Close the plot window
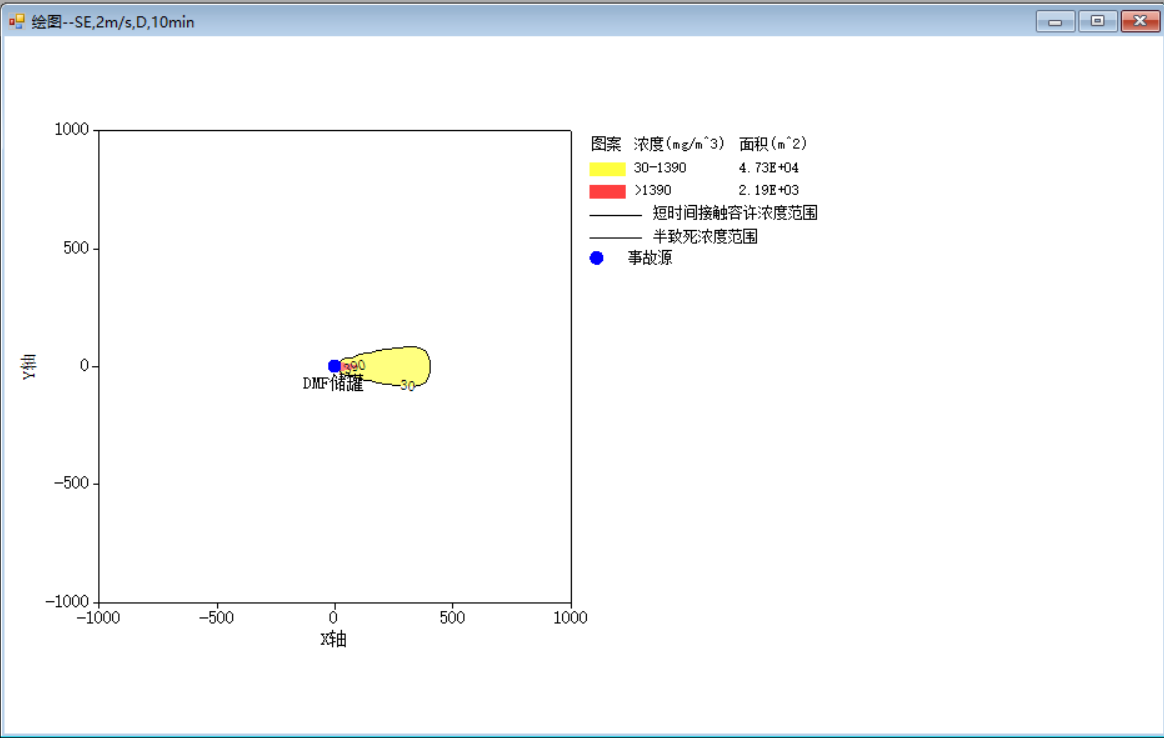The width and height of the screenshot is (1164, 738). [x=1140, y=22]
